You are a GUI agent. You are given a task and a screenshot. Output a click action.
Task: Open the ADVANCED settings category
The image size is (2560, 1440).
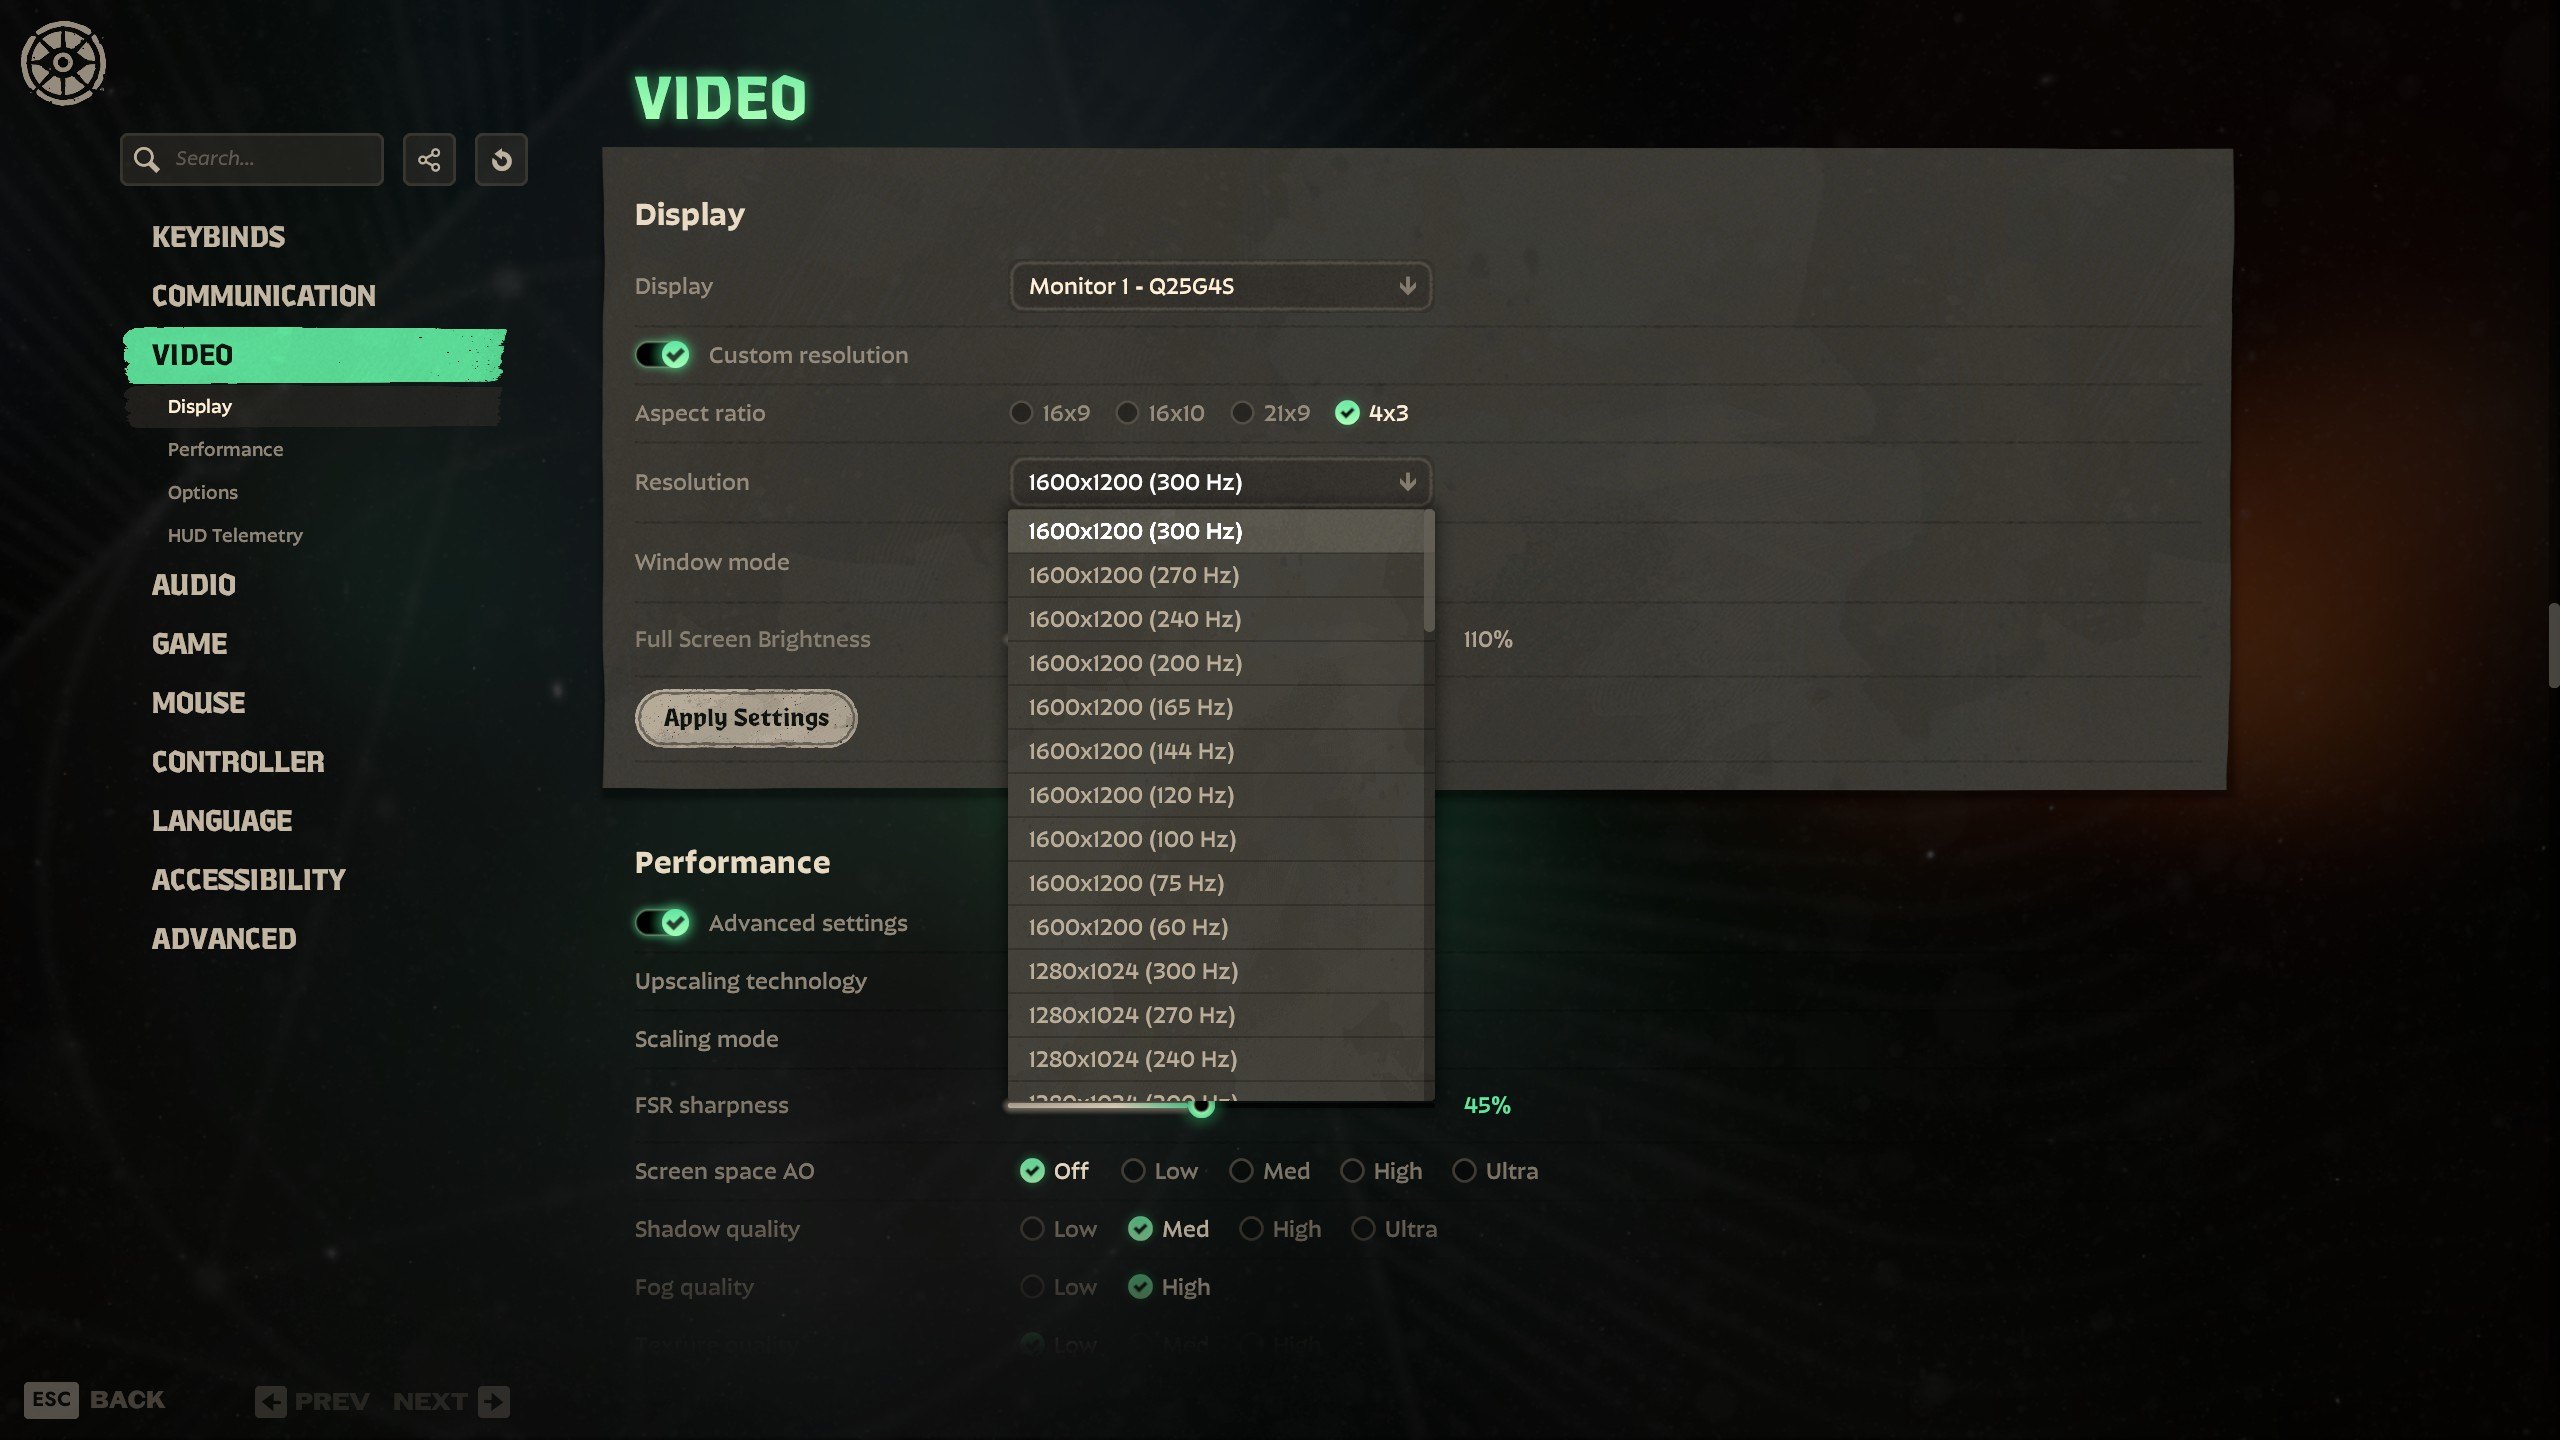pos(224,939)
